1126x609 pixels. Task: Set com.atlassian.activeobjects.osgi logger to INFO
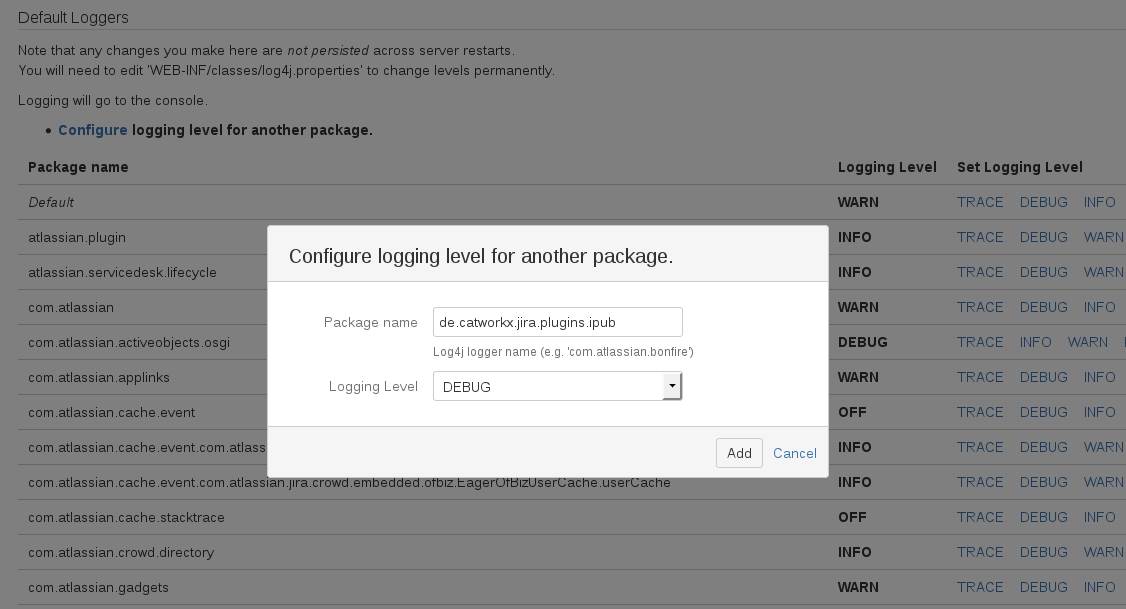pyautogui.click(x=1036, y=342)
